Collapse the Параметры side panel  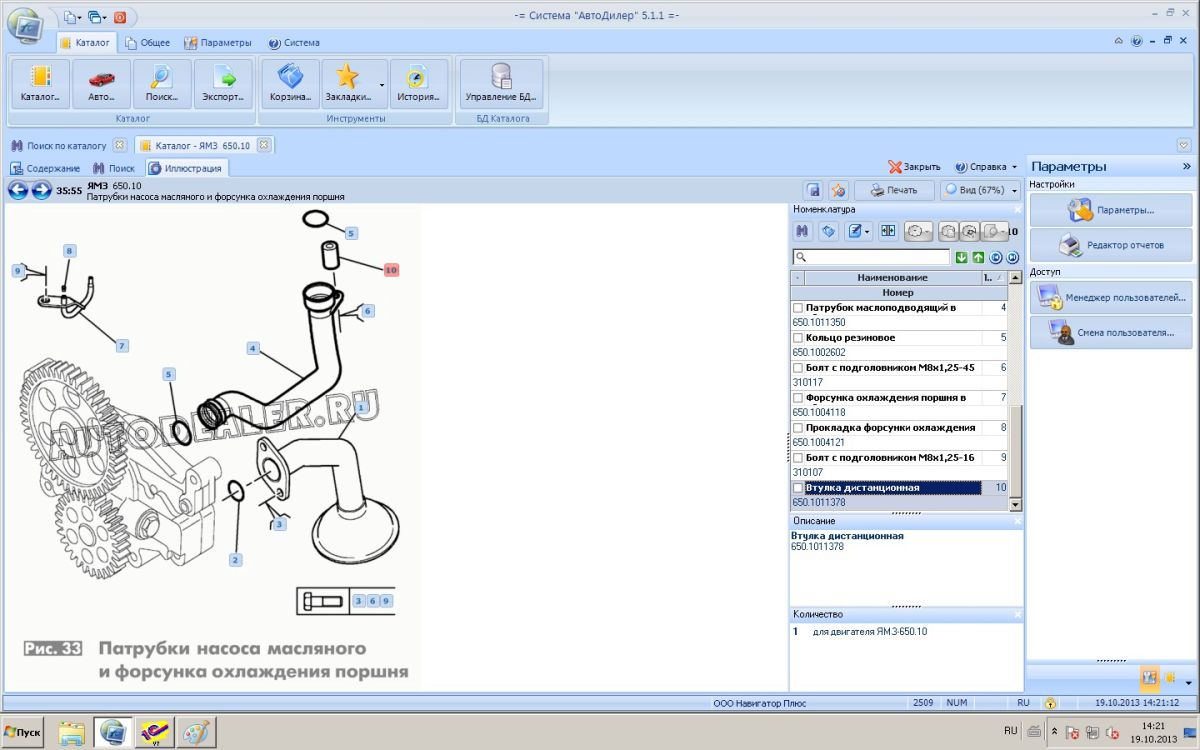(1186, 166)
